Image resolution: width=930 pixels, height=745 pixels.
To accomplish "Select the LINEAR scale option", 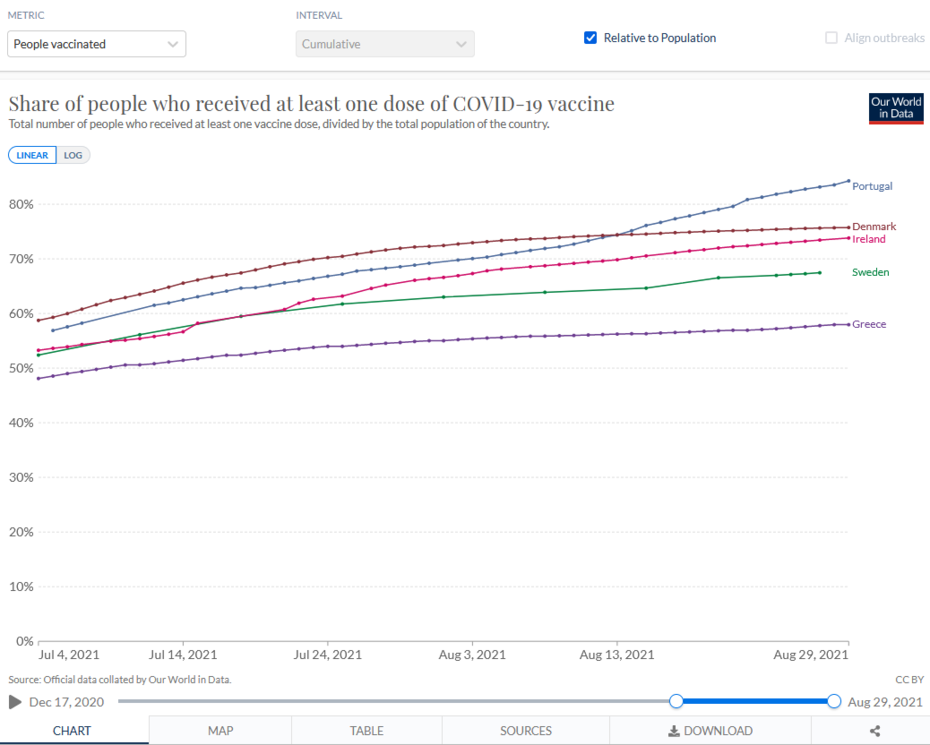I will (32, 156).
